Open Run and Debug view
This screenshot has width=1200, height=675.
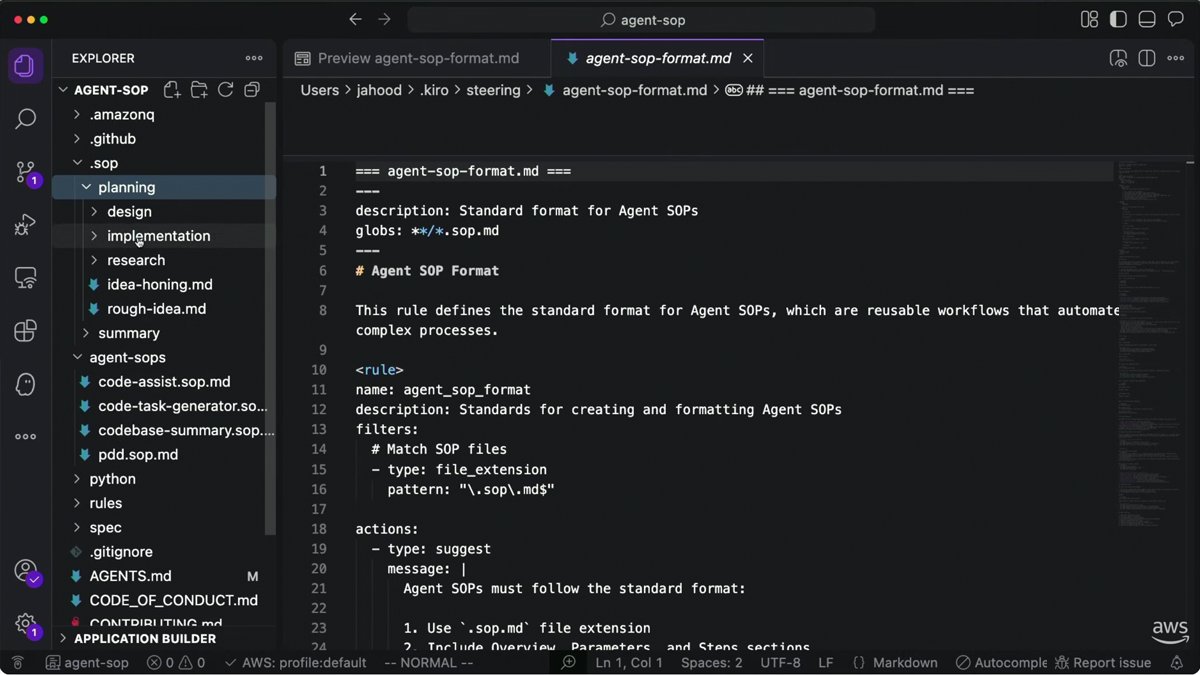pyautogui.click(x=26, y=225)
